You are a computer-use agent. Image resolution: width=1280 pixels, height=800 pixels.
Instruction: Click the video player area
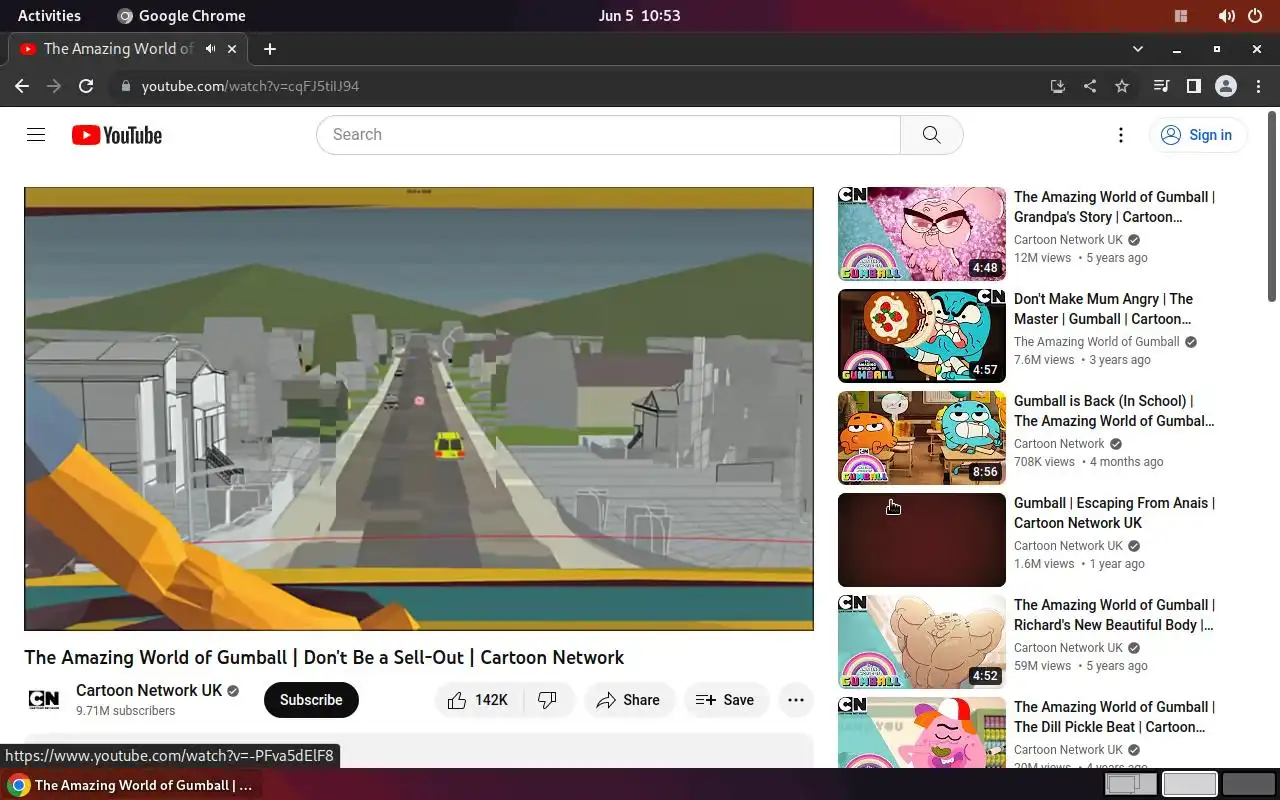[419, 409]
